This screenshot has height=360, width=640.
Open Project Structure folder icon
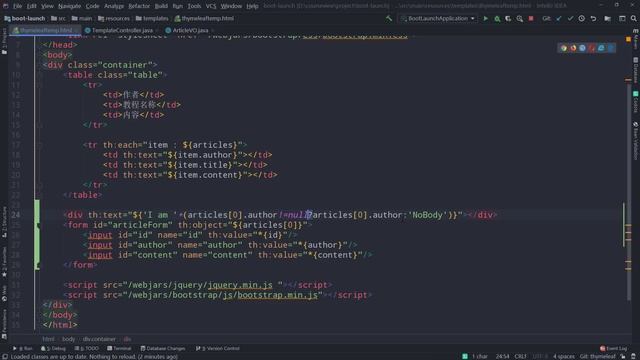pyautogui.click(x=608, y=18)
